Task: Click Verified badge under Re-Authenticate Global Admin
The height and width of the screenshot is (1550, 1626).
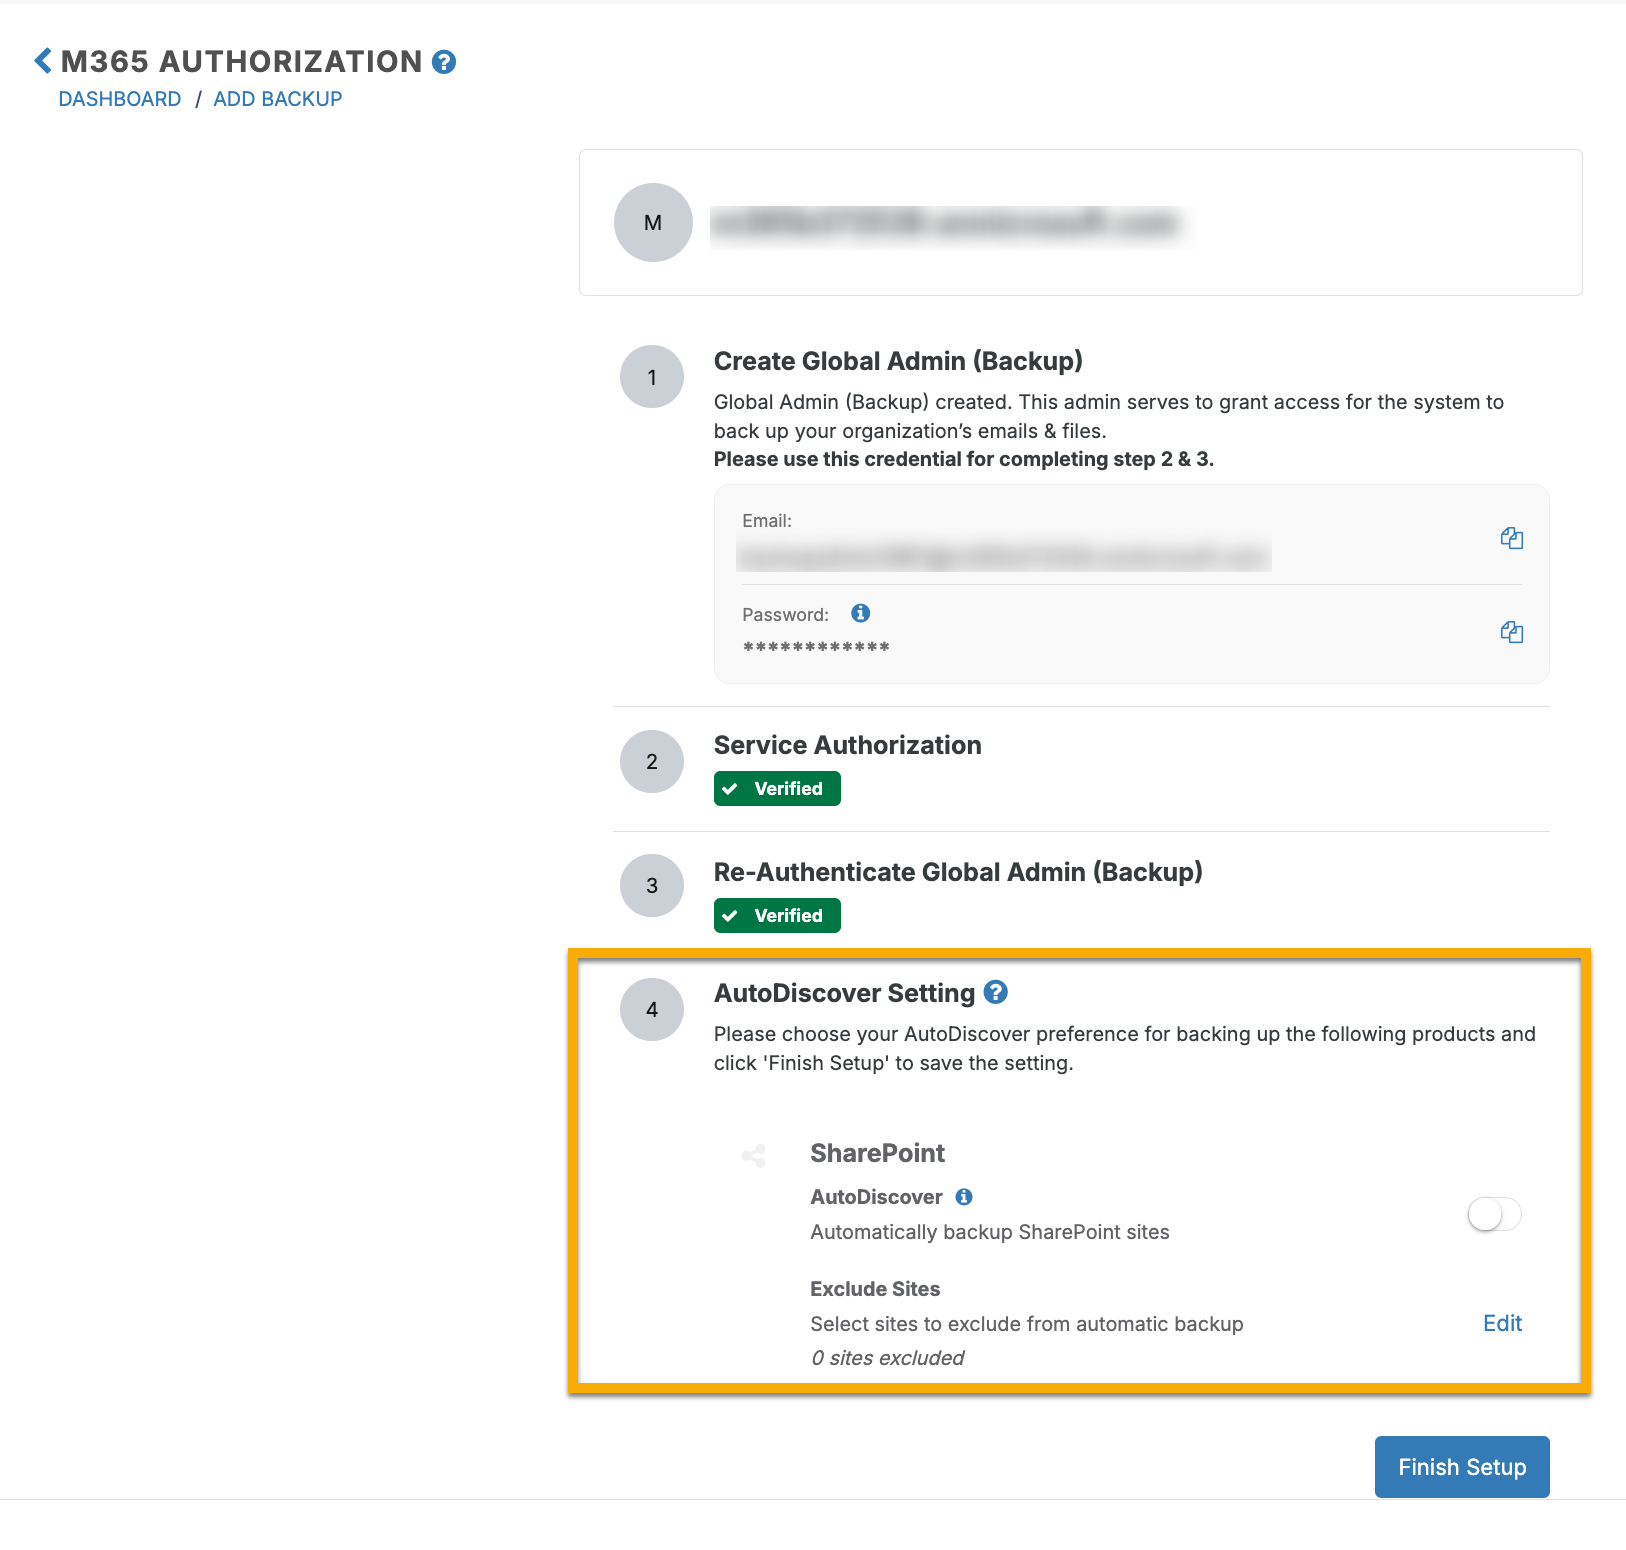Action: (777, 915)
